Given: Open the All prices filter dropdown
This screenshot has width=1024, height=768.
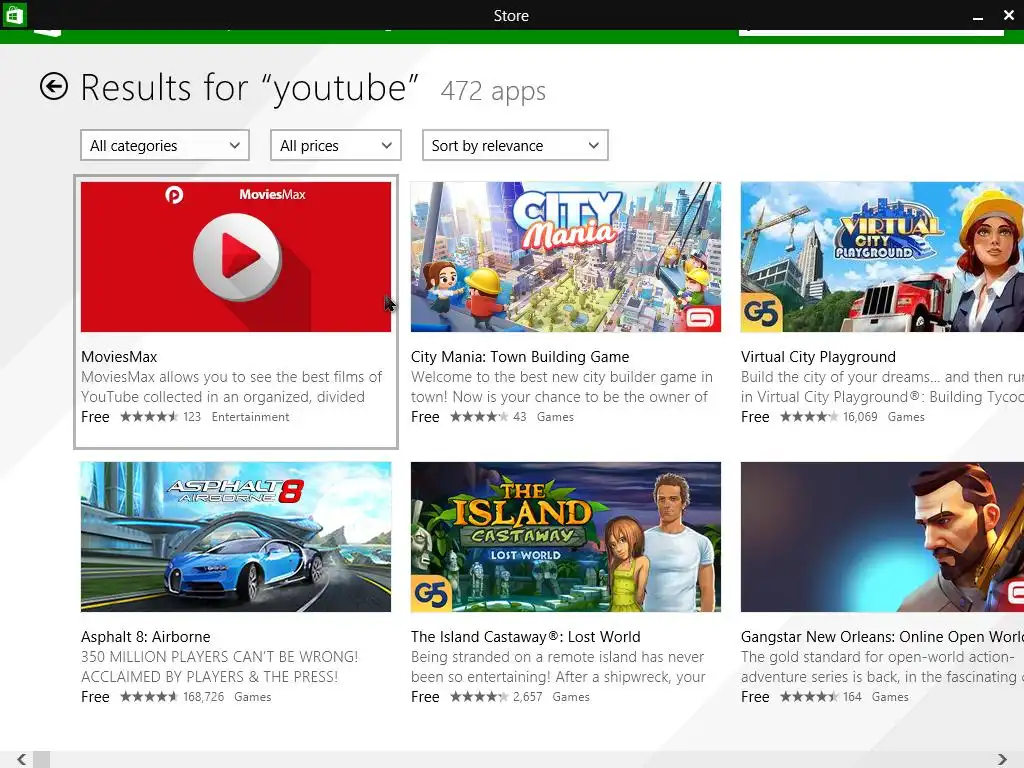Looking at the screenshot, I should (x=336, y=145).
